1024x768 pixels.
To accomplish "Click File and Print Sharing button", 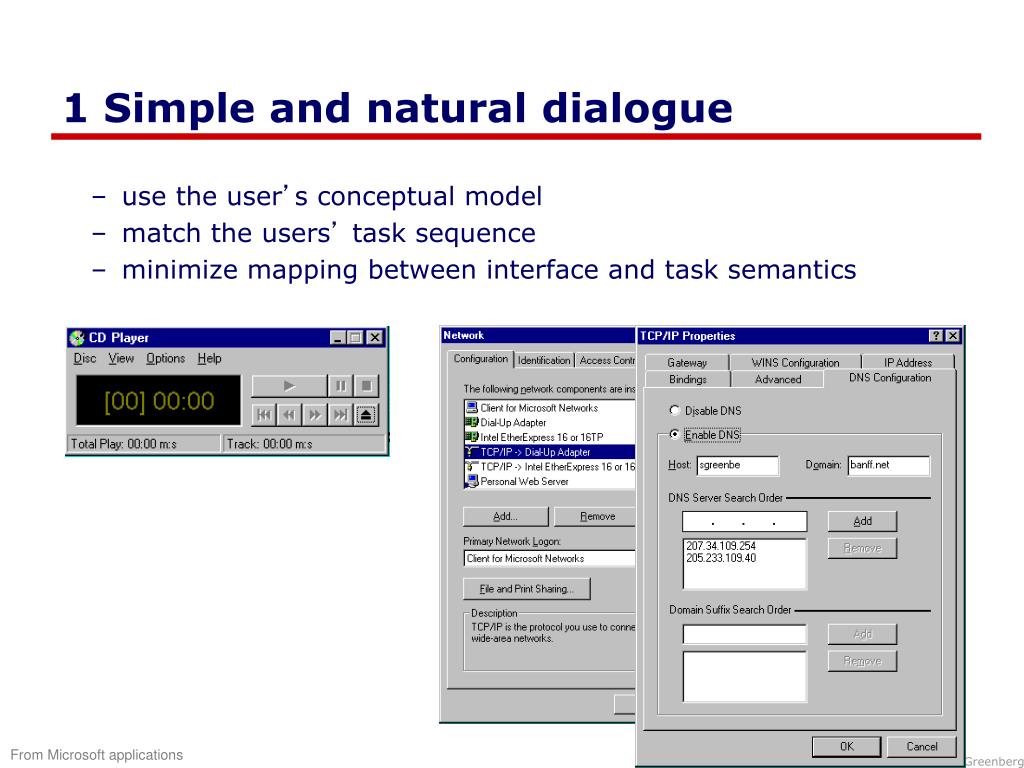I will 526,588.
